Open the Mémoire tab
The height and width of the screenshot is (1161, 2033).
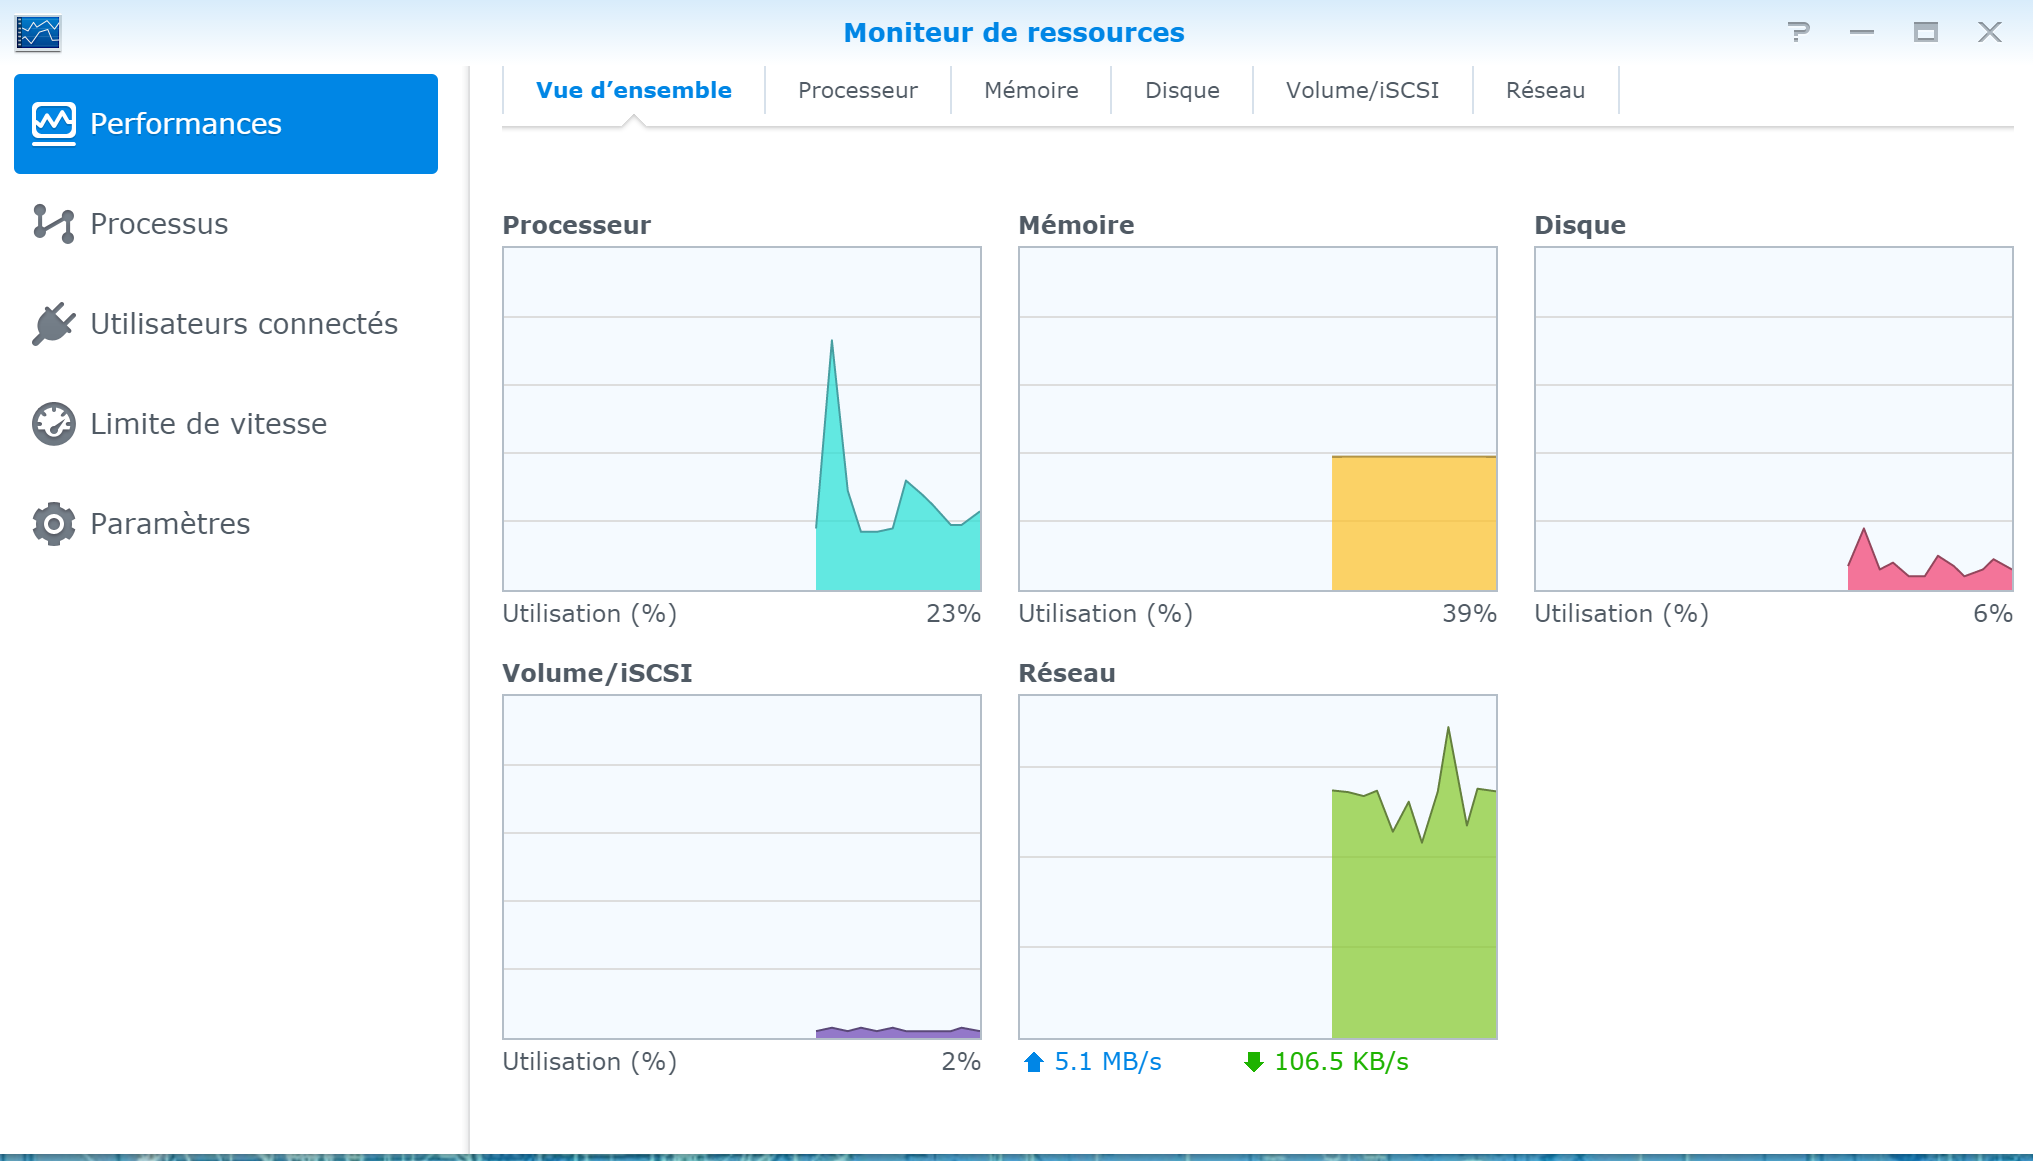[x=1031, y=90]
